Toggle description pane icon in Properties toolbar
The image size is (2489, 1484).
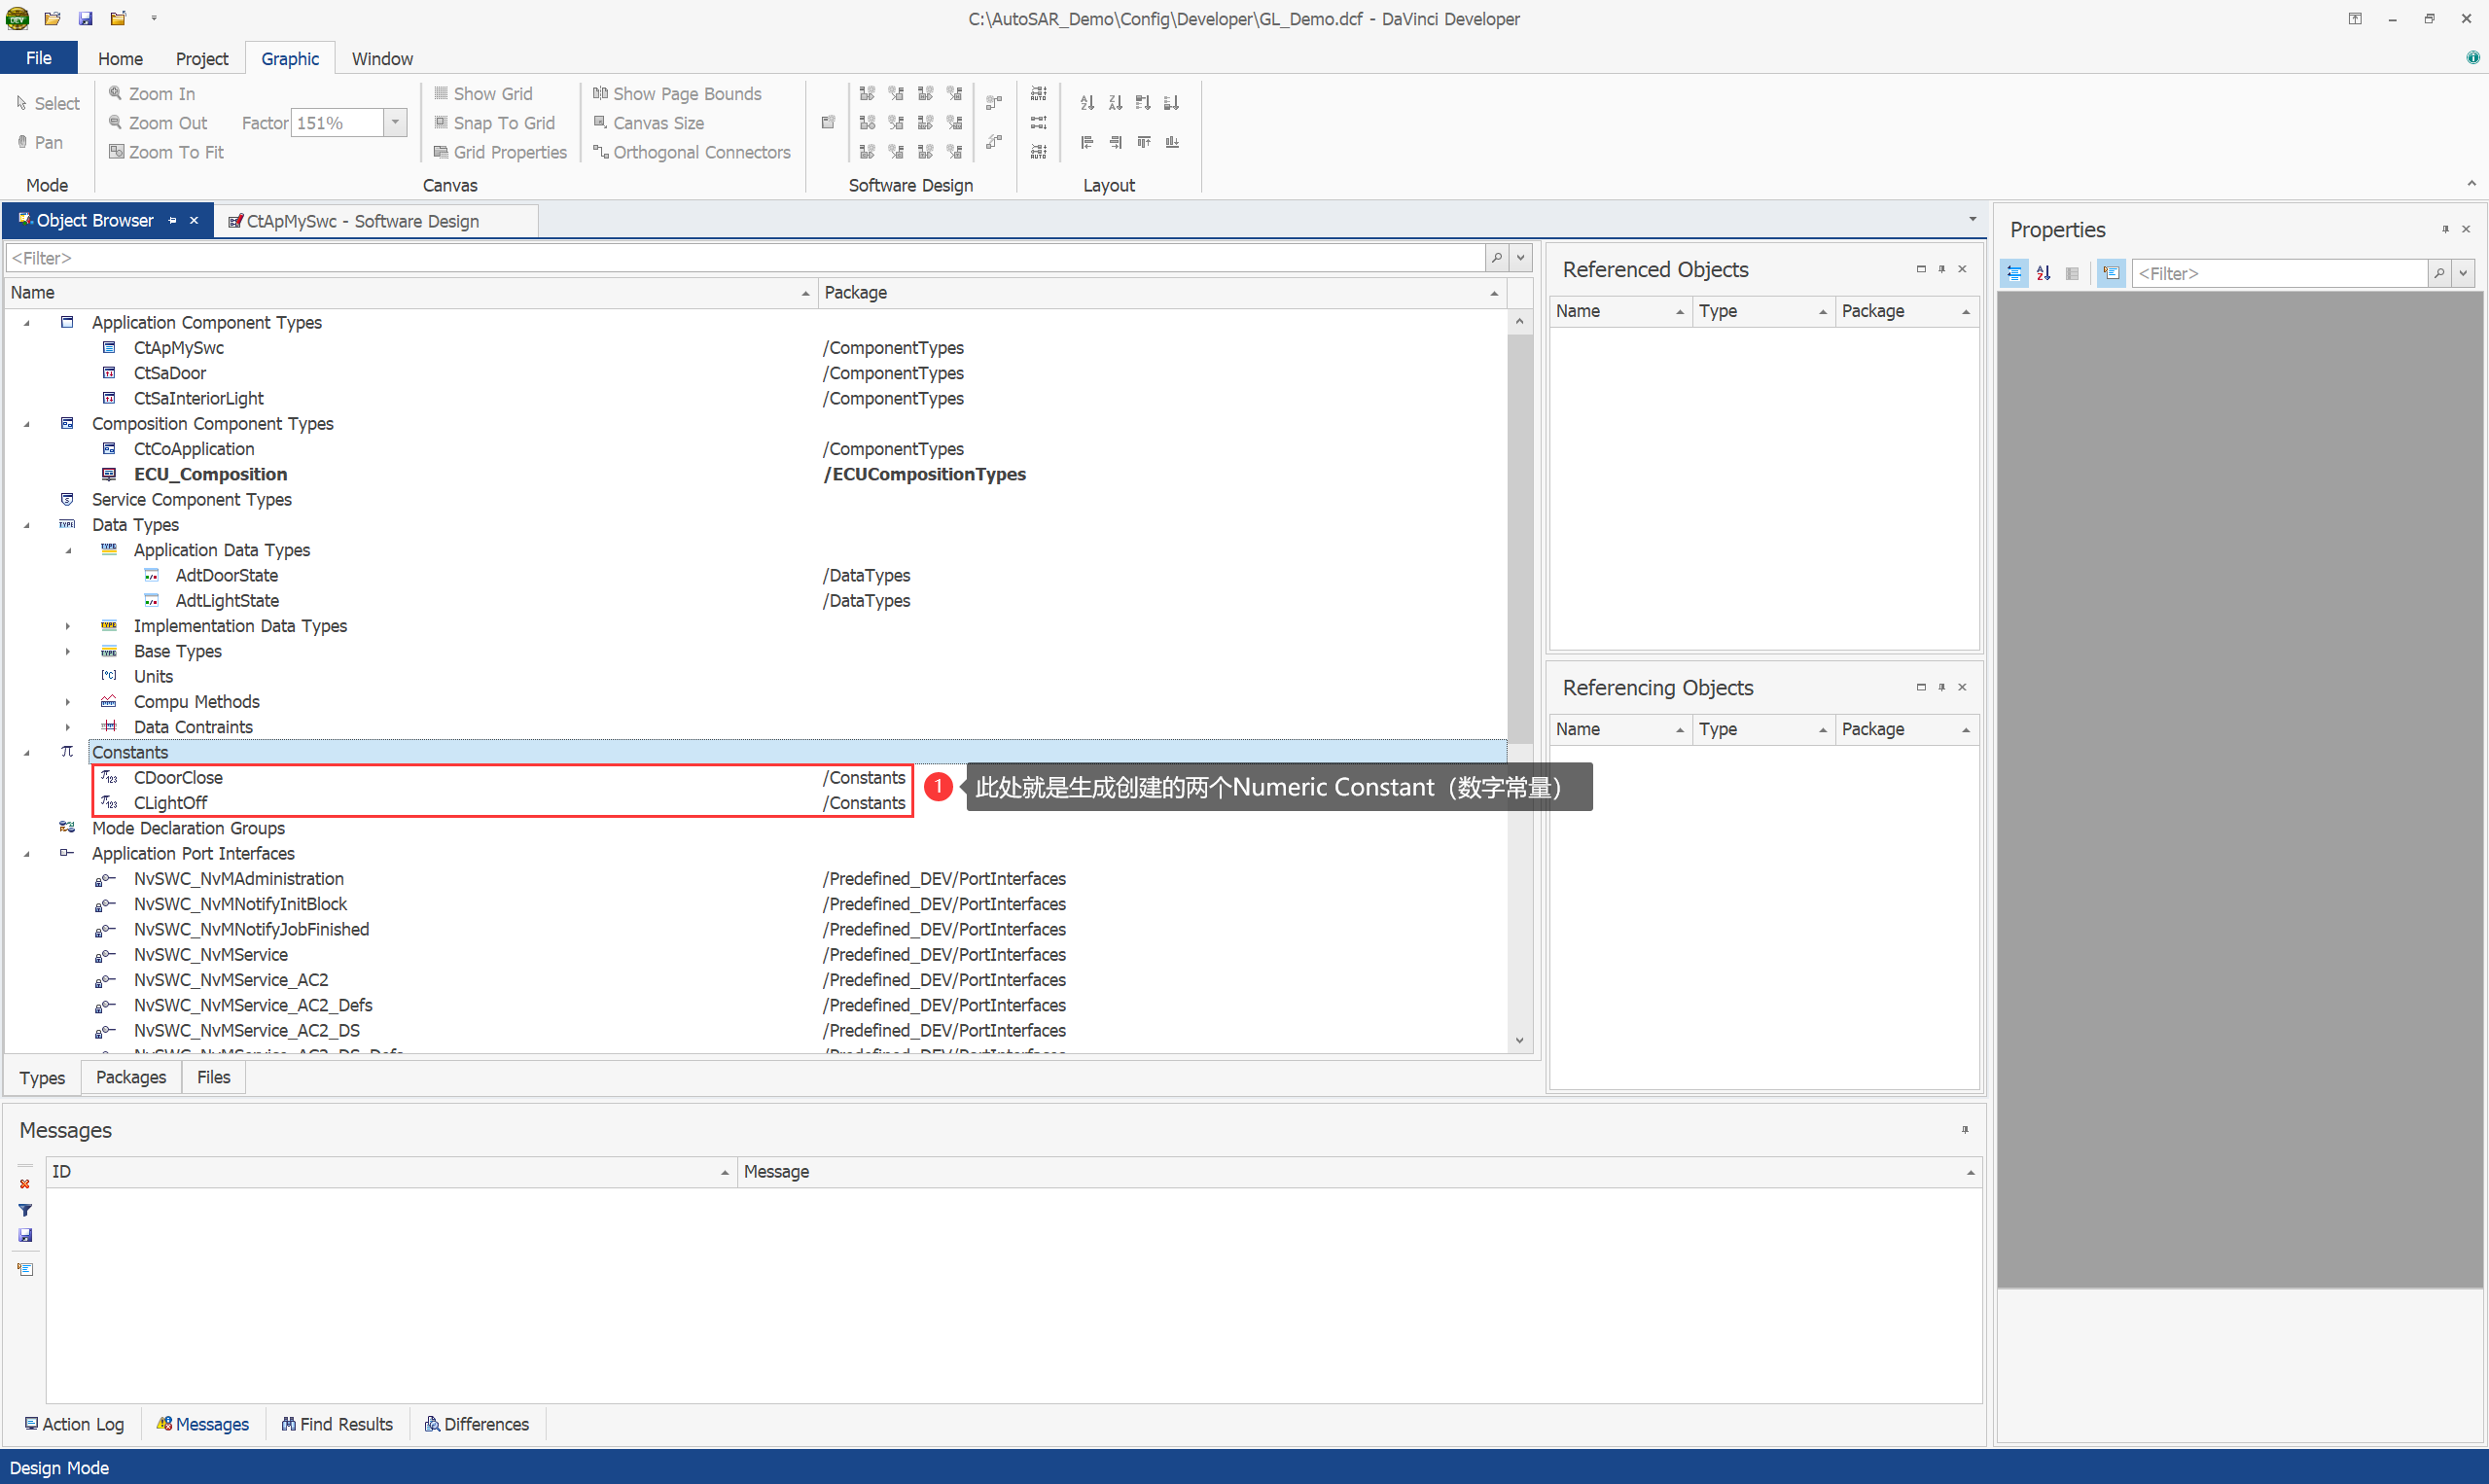point(2111,273)
